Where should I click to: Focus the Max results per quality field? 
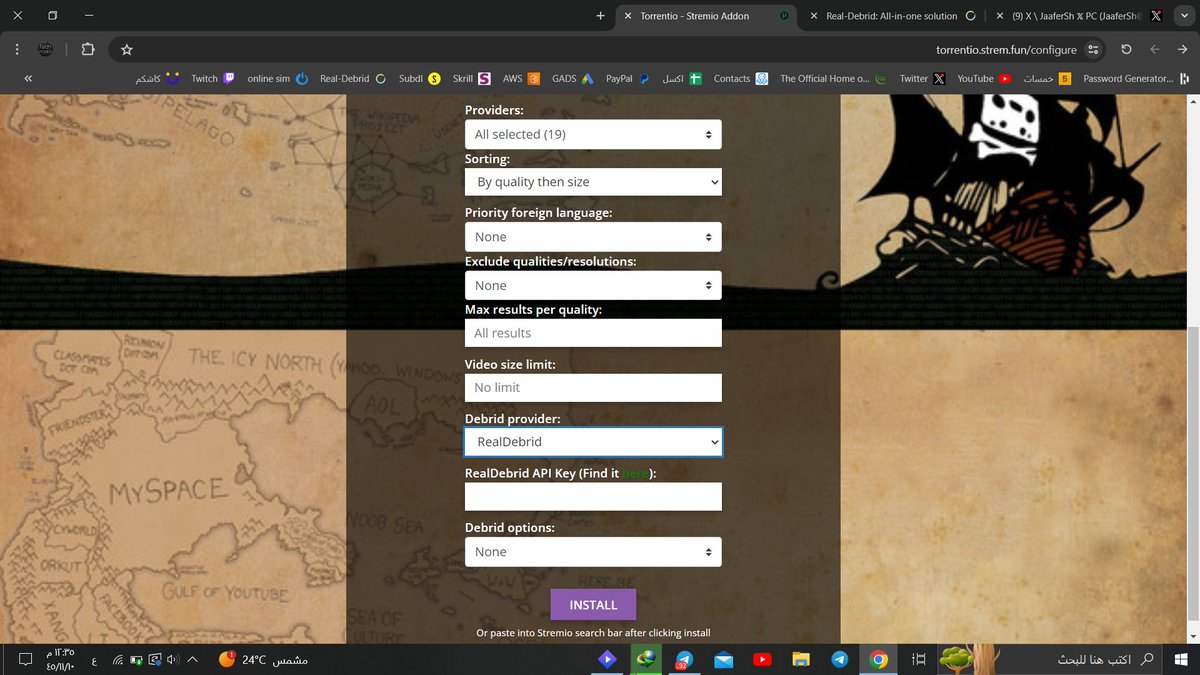pos(593,333)
